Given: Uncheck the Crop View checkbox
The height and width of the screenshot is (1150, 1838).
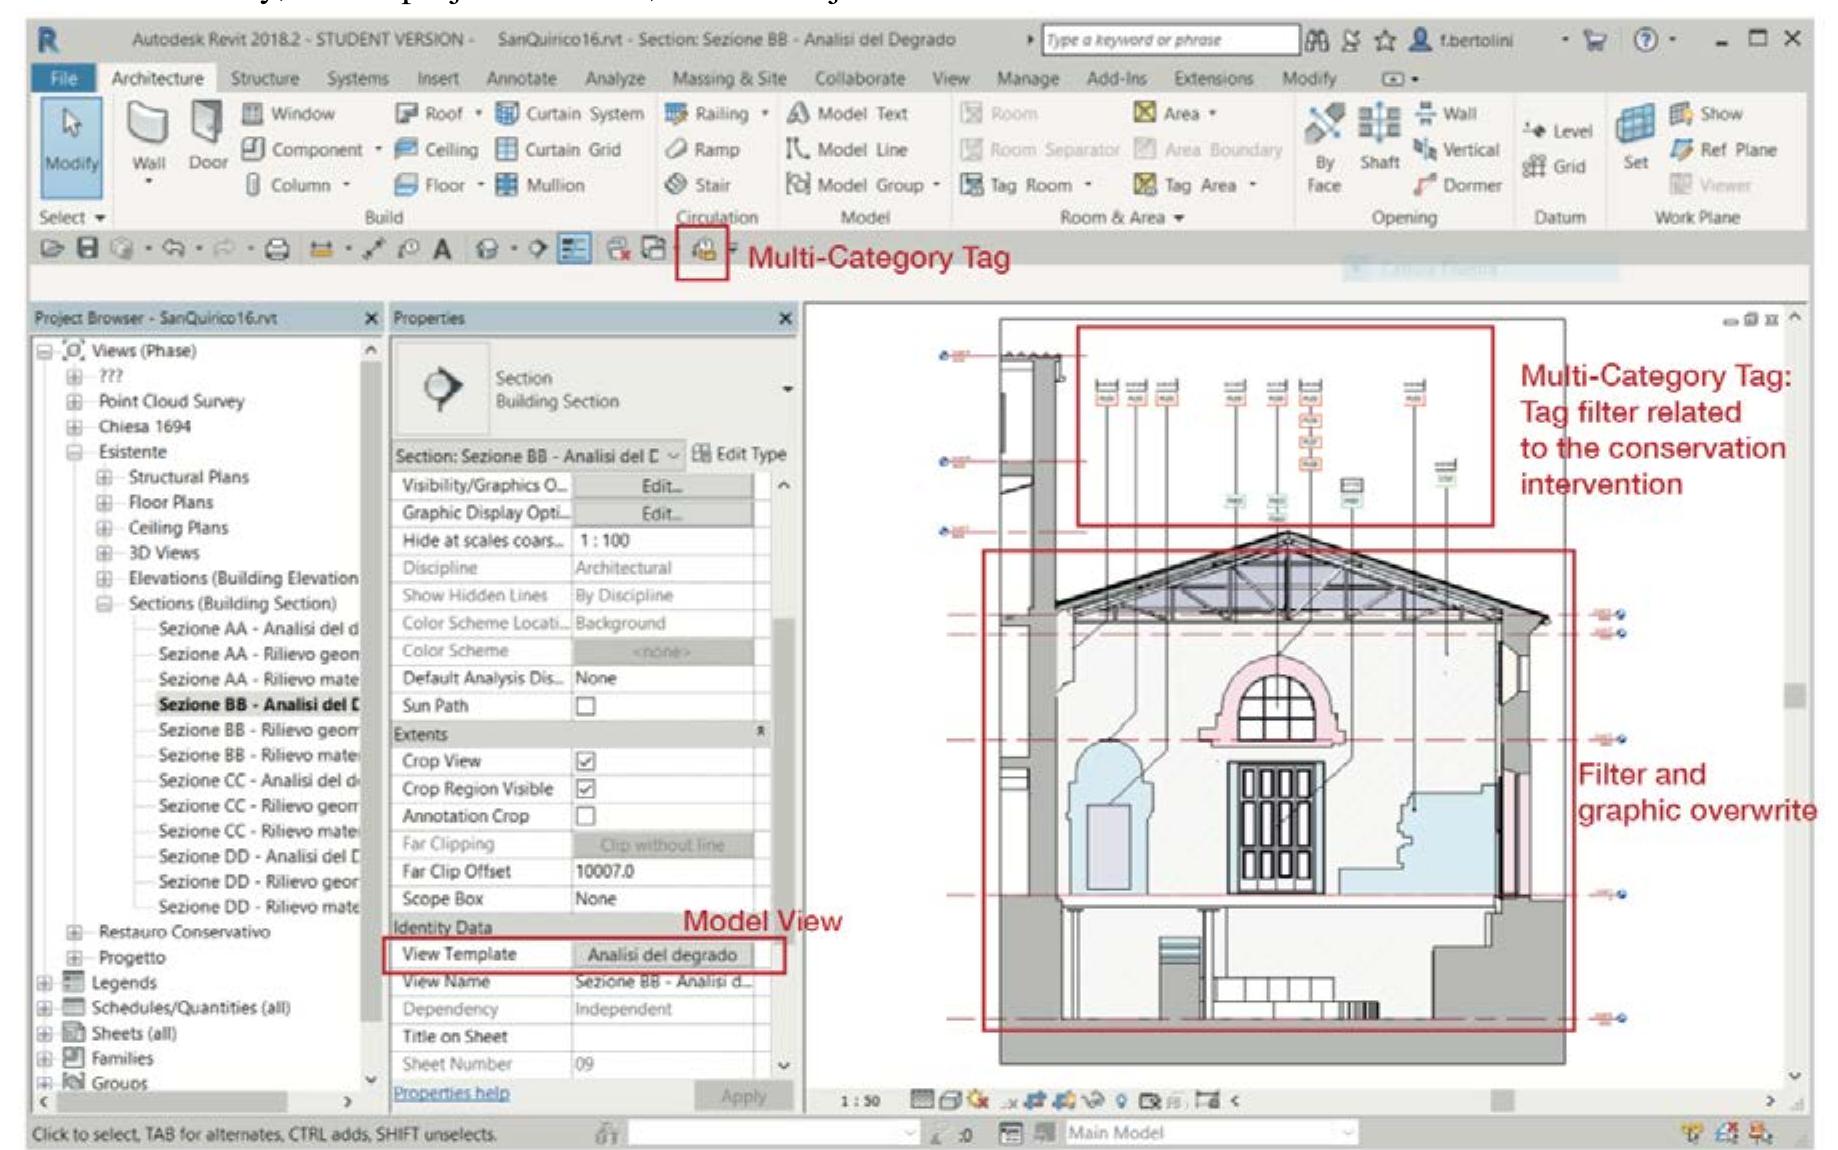Looking at the screenshot, I should (586, 762).
